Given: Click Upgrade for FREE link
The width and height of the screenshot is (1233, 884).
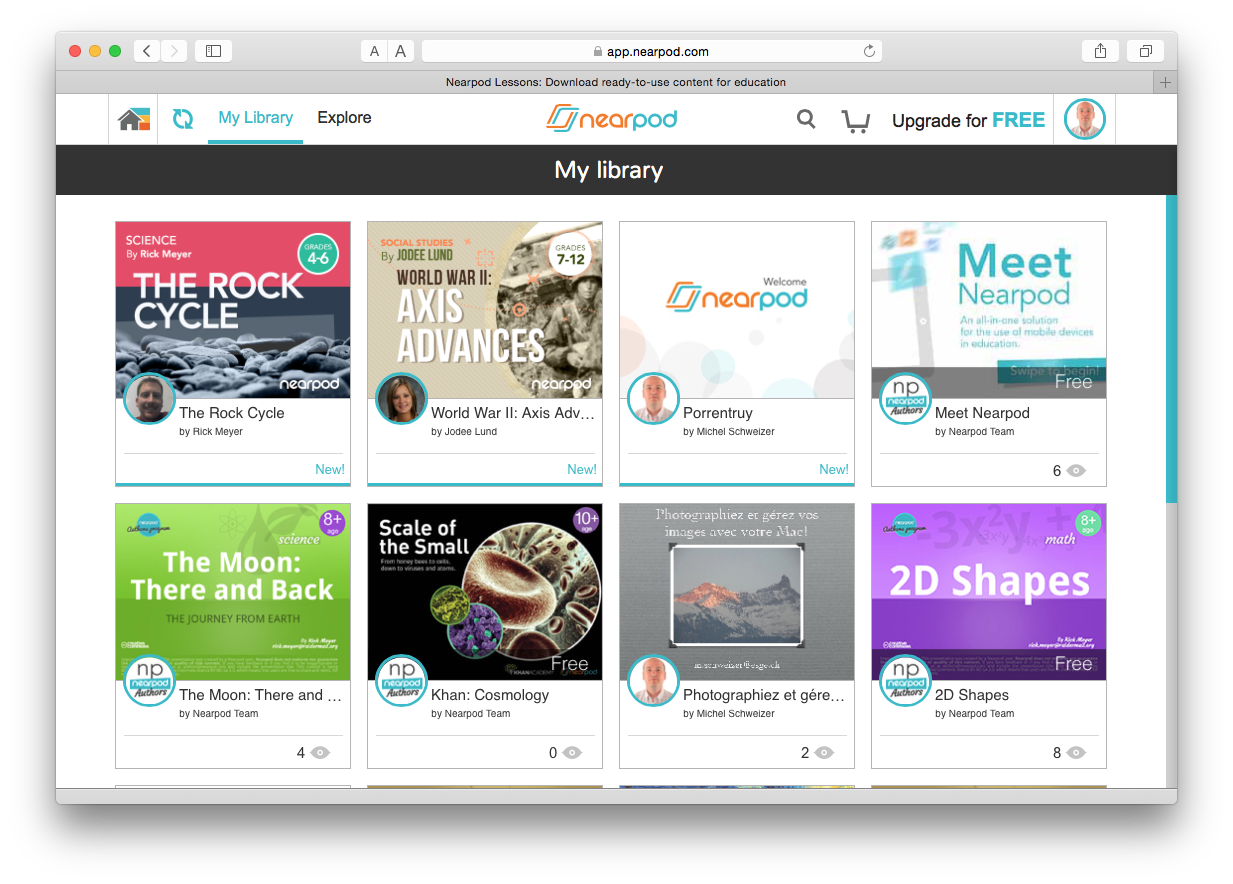Looking at the screenshot, I should click(x=967, y=121).
